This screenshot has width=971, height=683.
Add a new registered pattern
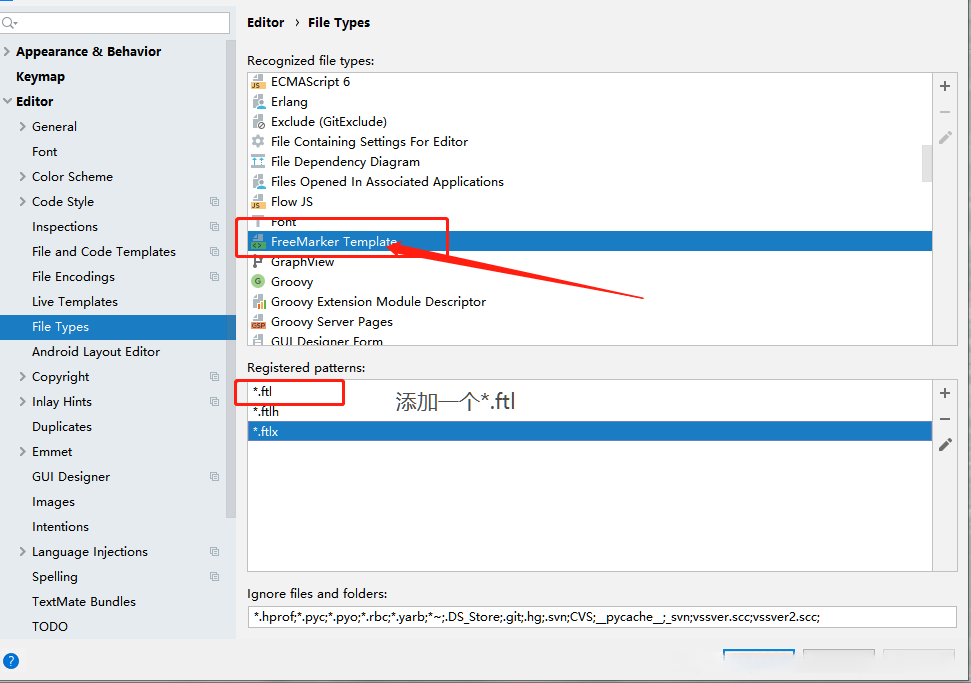(945, 393)
